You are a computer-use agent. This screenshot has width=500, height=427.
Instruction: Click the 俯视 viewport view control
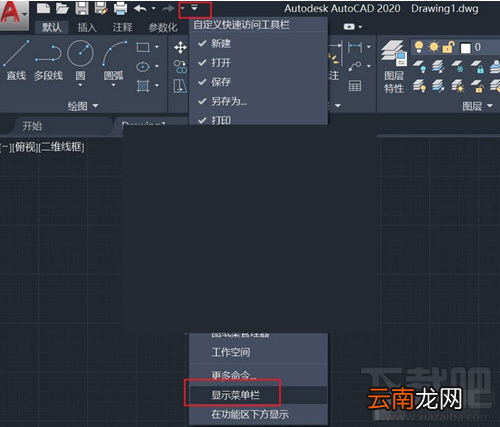26,147
